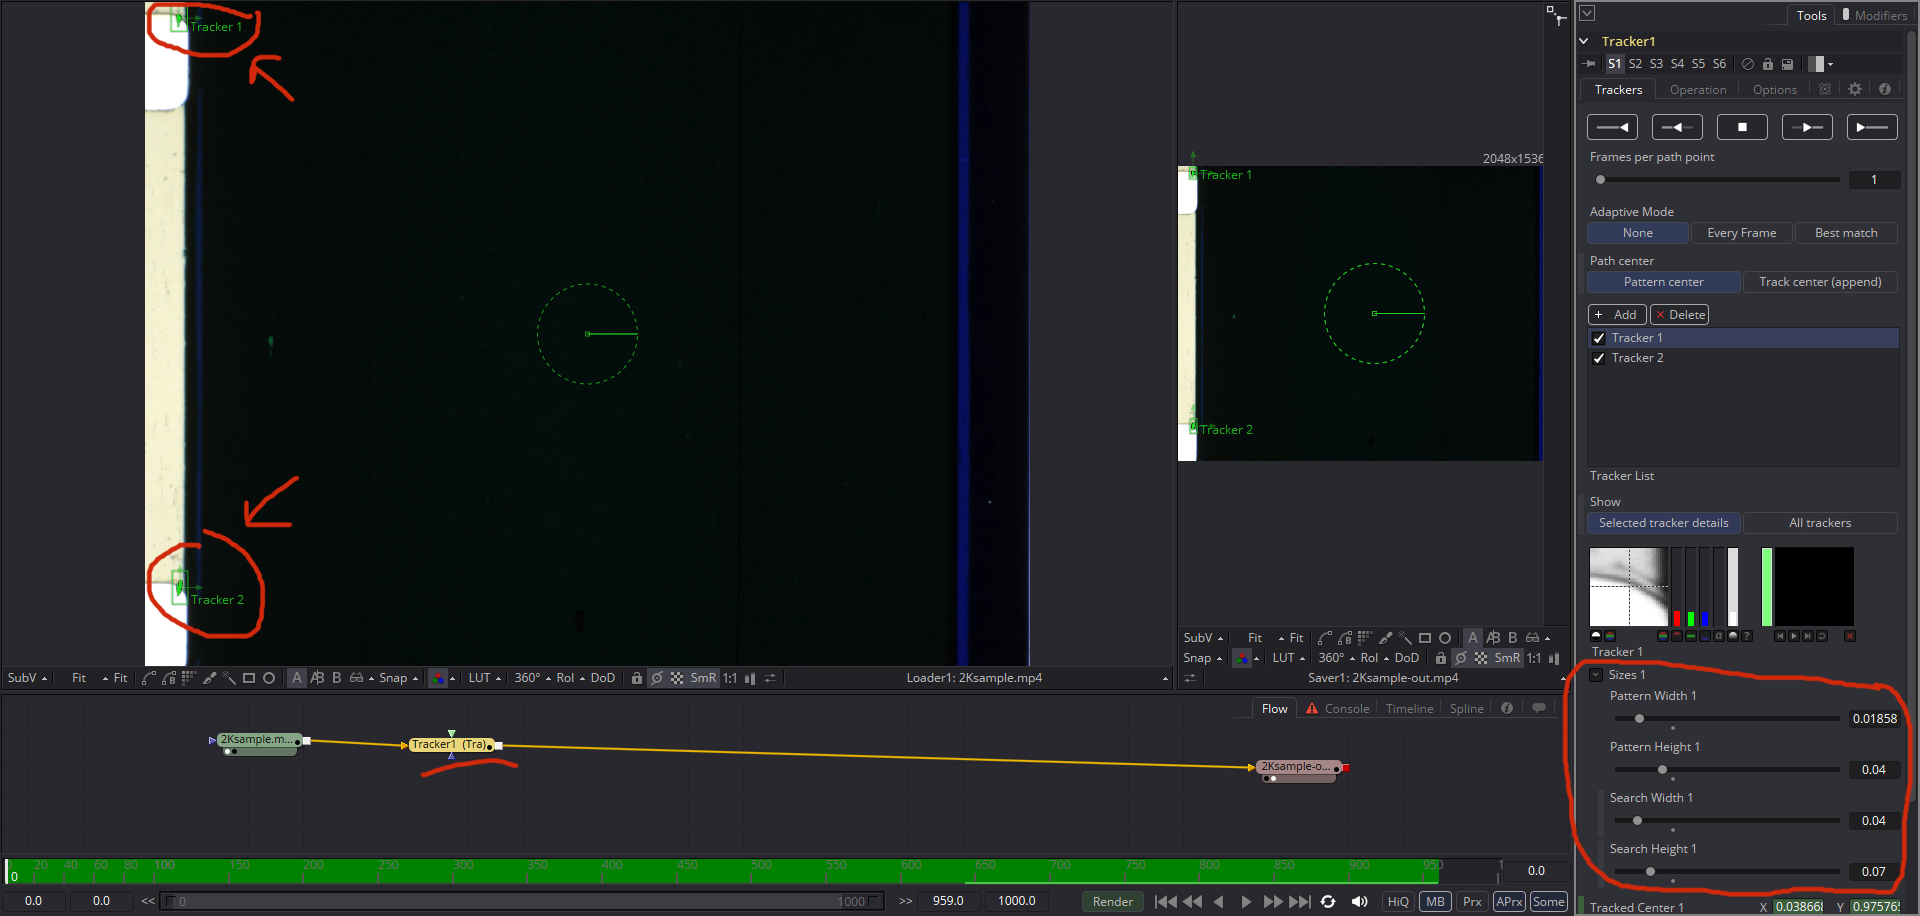This screenshot has width=1920, height=916.
Task: Toggle audio mute speaker icon
Action: [1359, 901]
